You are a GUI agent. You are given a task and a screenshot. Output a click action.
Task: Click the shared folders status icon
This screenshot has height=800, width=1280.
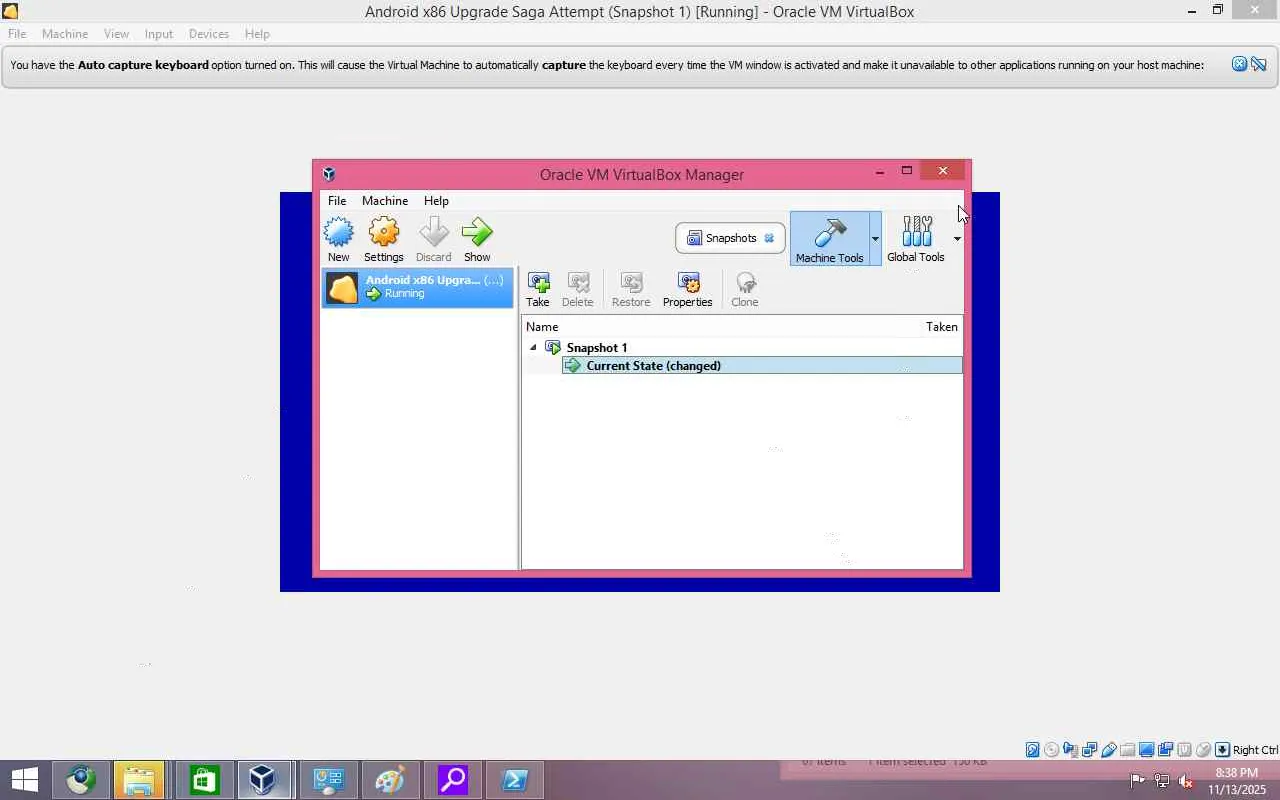(x=1128, y=750)
